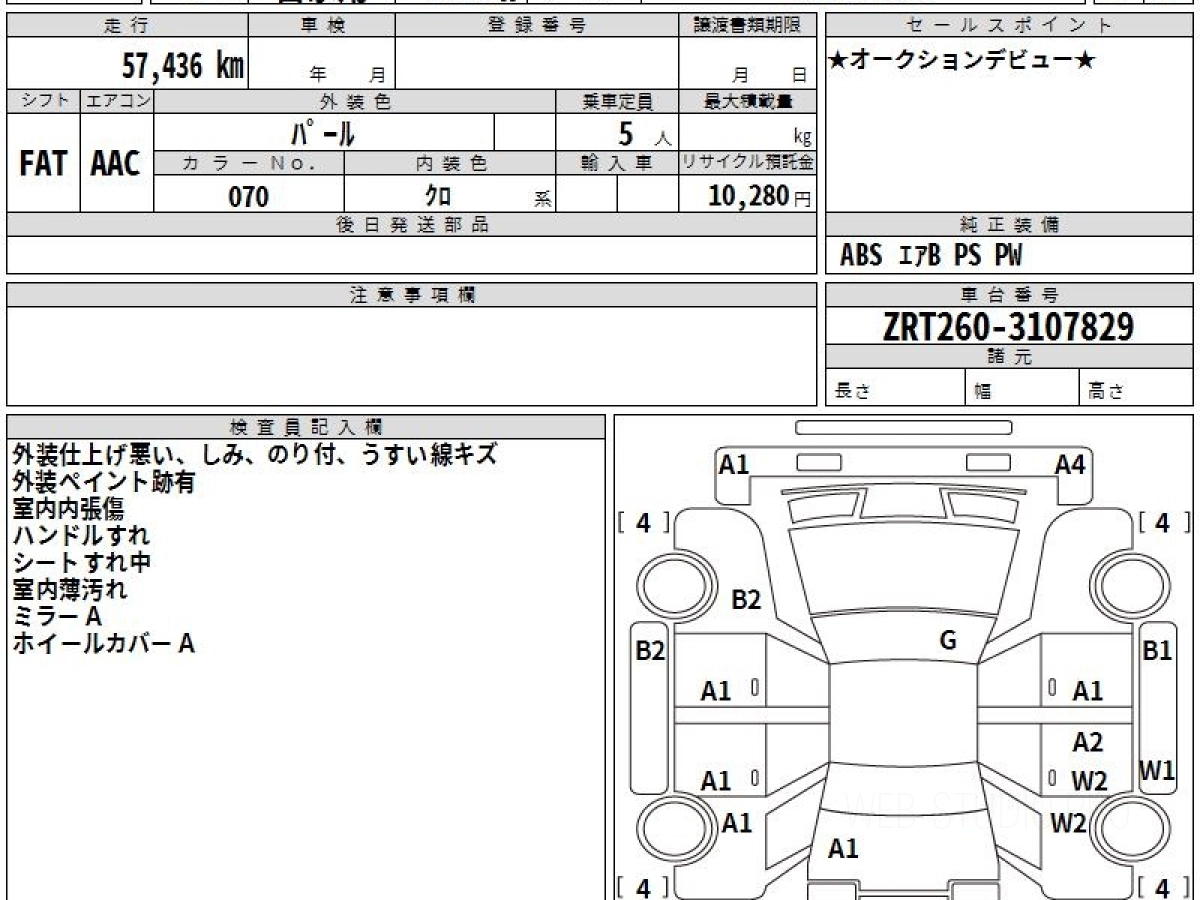Select the equipment list ABS エアB PS PW
The width and height of the screenshot is (1200, 900).
[931, 256]
